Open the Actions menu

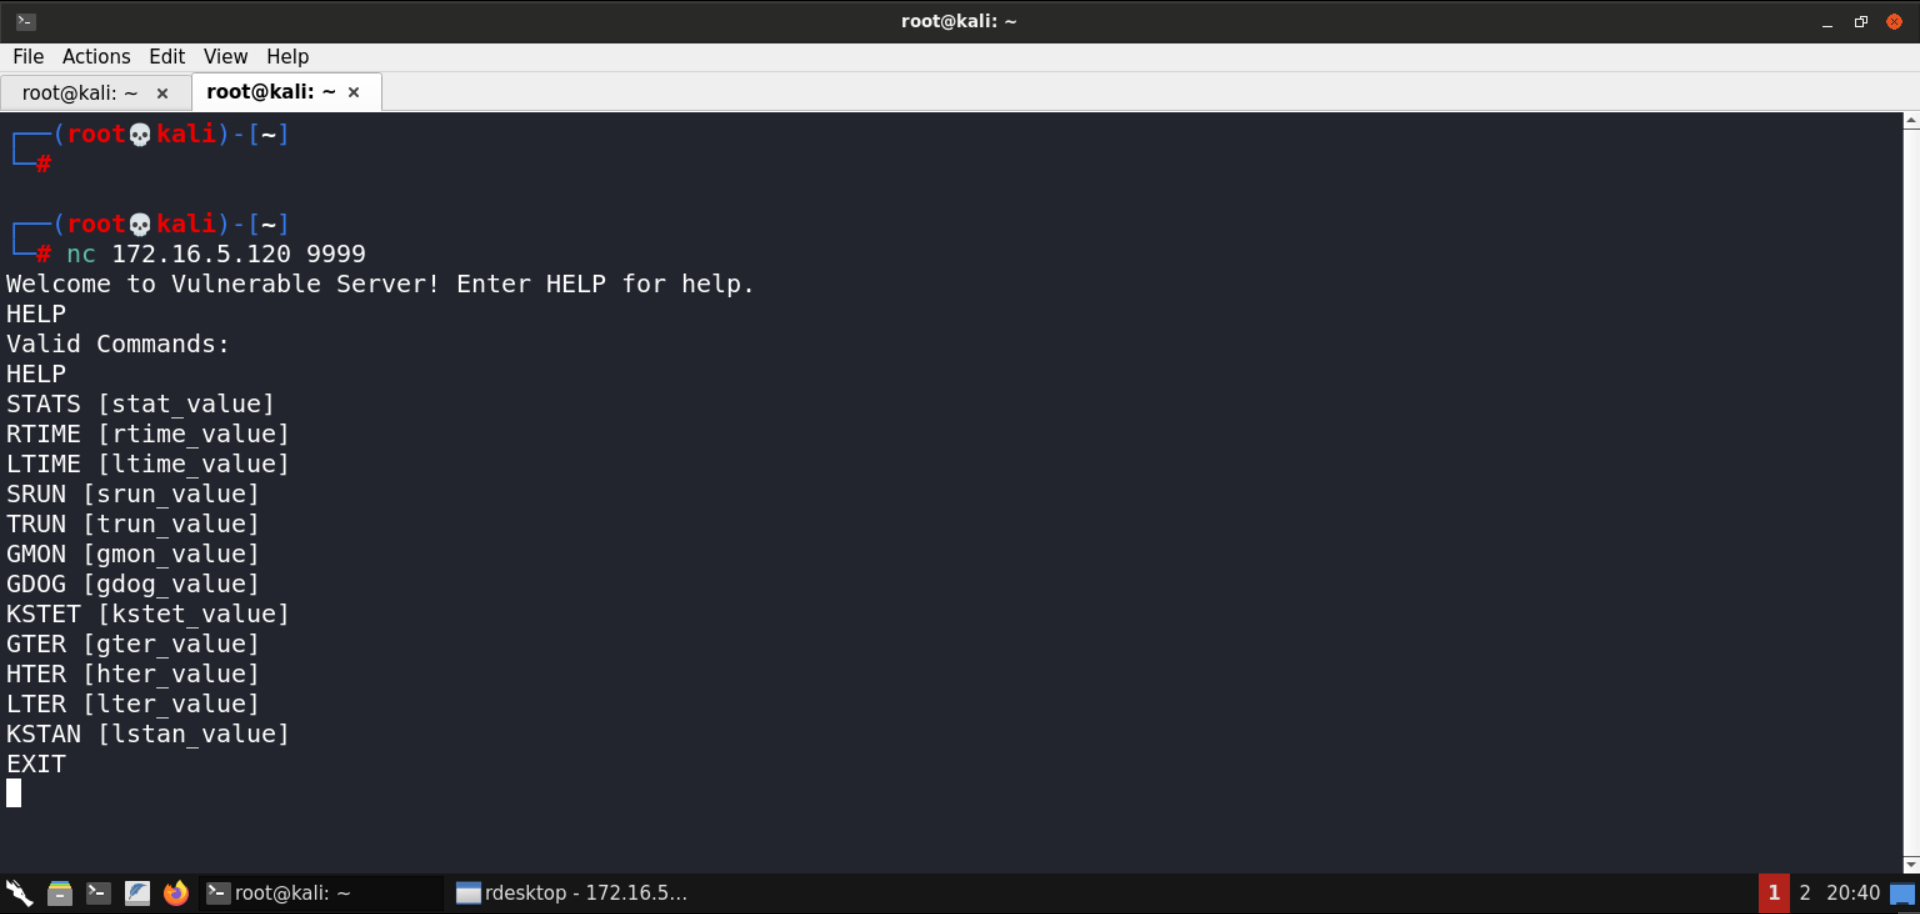pos(96,57)
